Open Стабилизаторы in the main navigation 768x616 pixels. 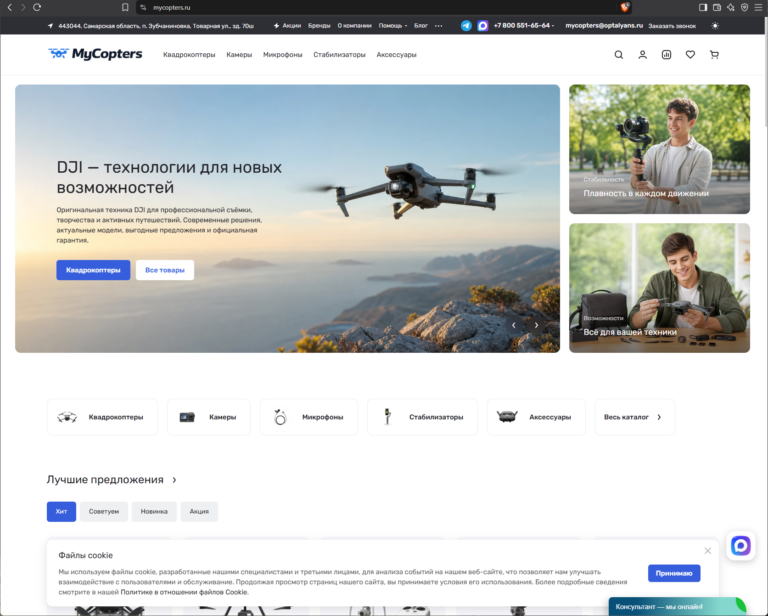click(x=339, y=55)
